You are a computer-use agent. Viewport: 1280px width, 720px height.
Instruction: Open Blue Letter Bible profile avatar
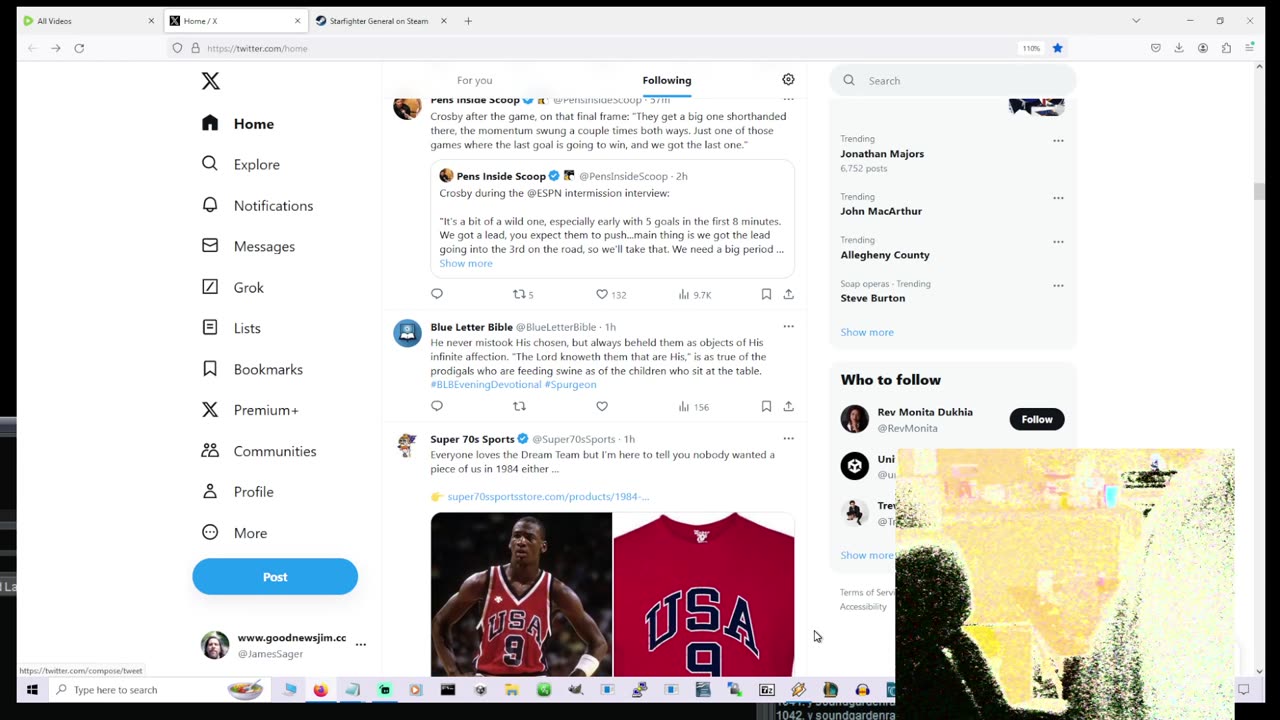click(x=407, y=333)
